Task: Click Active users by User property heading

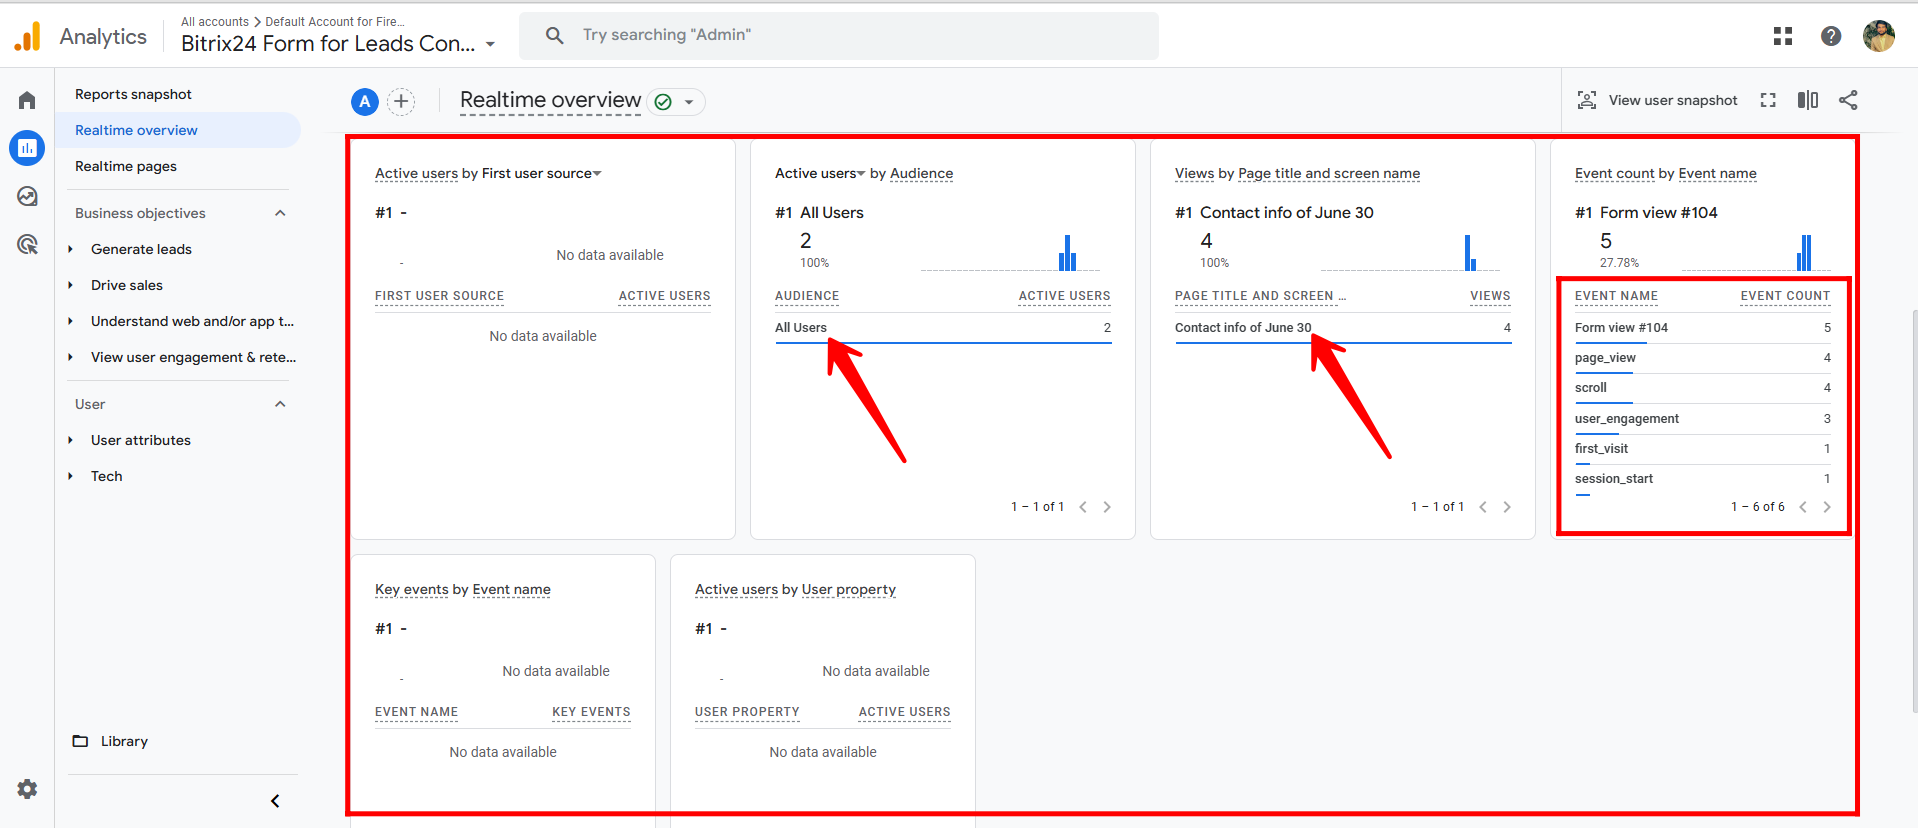Action: coord(795,589)
